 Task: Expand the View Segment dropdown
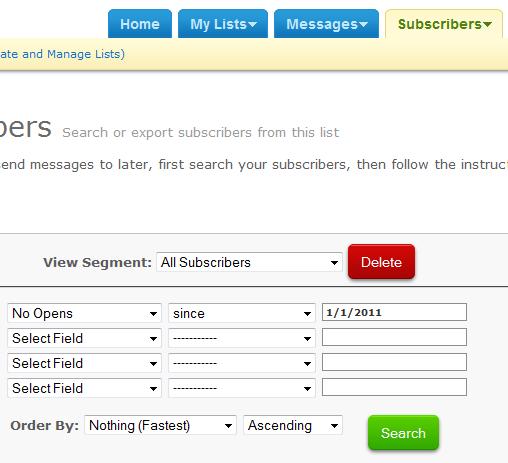249,262
